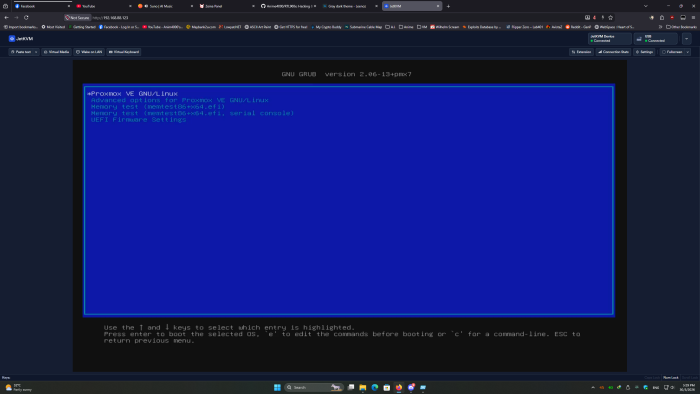700x394 pixels.
Task: List all tabs dropdown
Action: tap(646, 6)
